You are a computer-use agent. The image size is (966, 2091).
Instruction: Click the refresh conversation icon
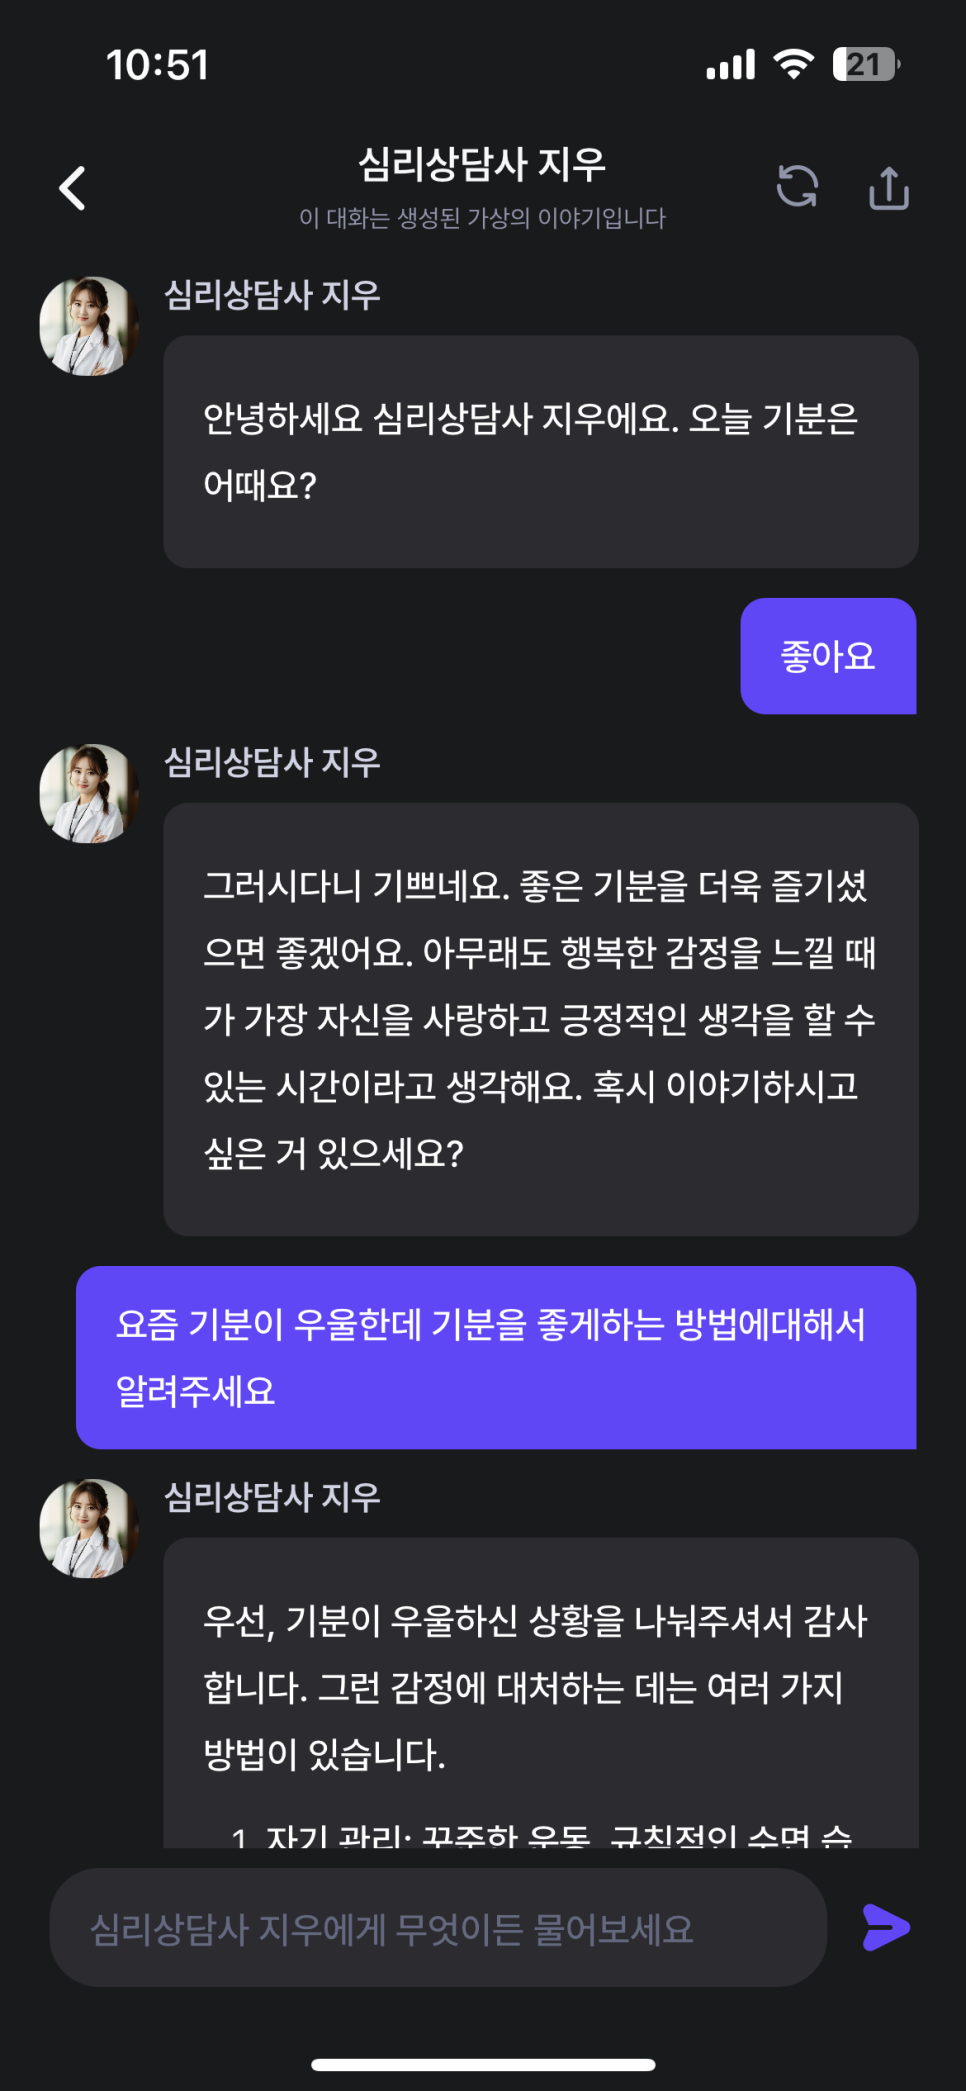click(797, 186)
